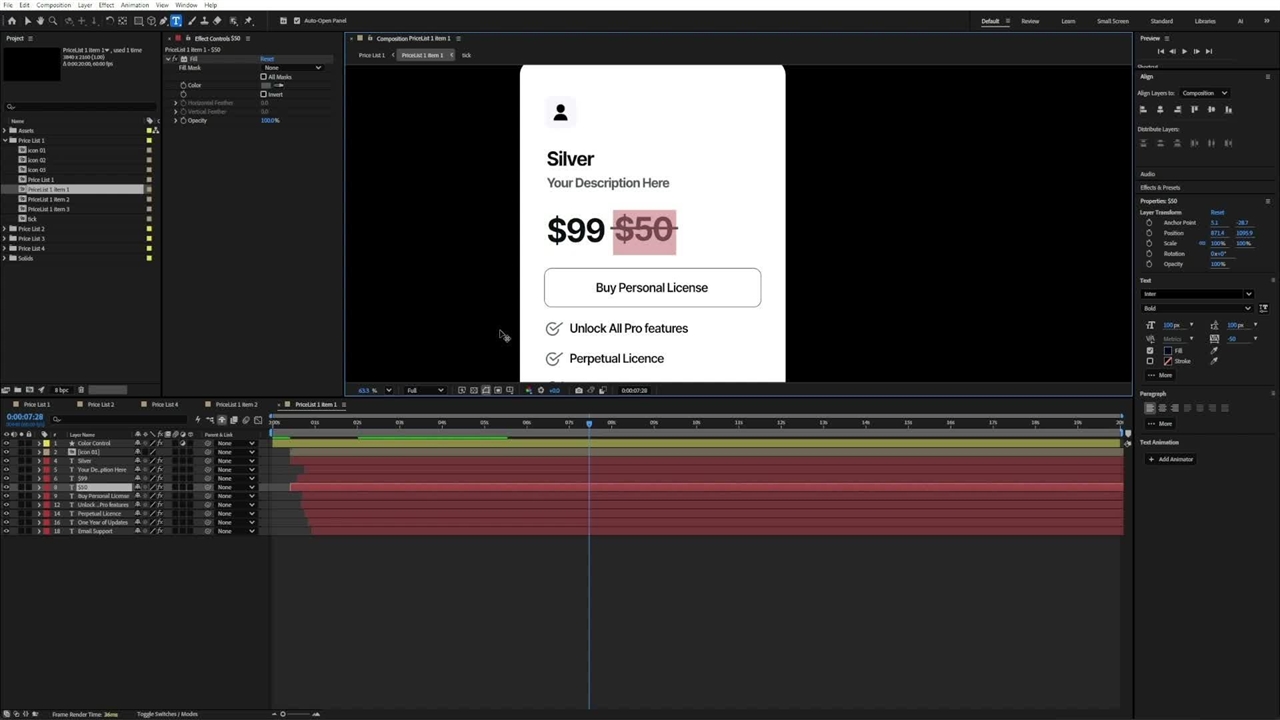Viewport: 1280px width, 720px height.
Task: Click the Fill effect color swatch
Action: [x=266, y=85]
